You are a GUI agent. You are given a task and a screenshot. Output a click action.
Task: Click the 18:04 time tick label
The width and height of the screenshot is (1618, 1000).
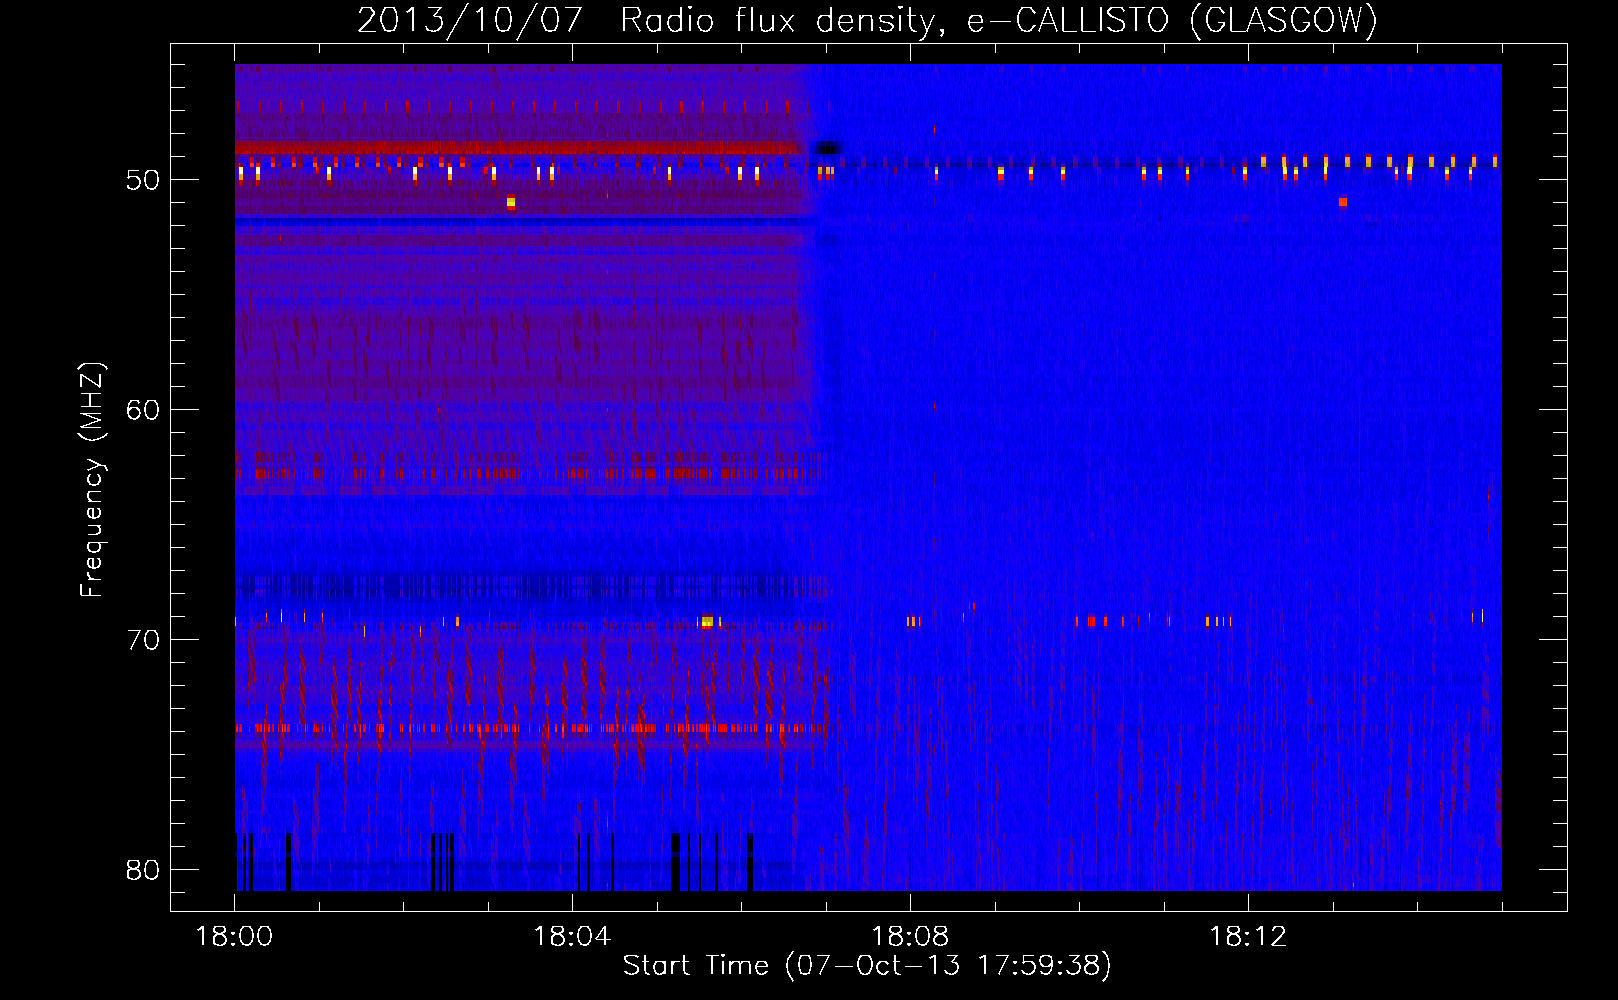pyautogui.click(x=572, y=937)
